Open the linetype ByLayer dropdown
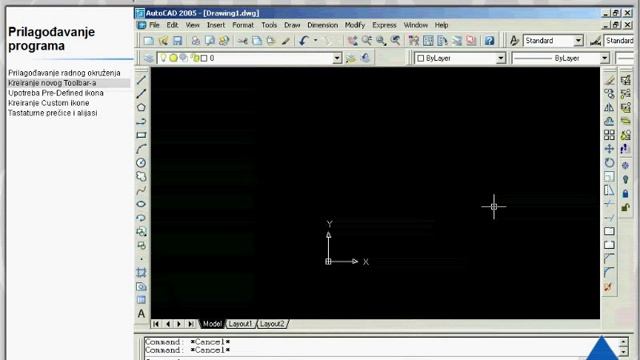Viewport: 640px width, 360px height. 604,58
